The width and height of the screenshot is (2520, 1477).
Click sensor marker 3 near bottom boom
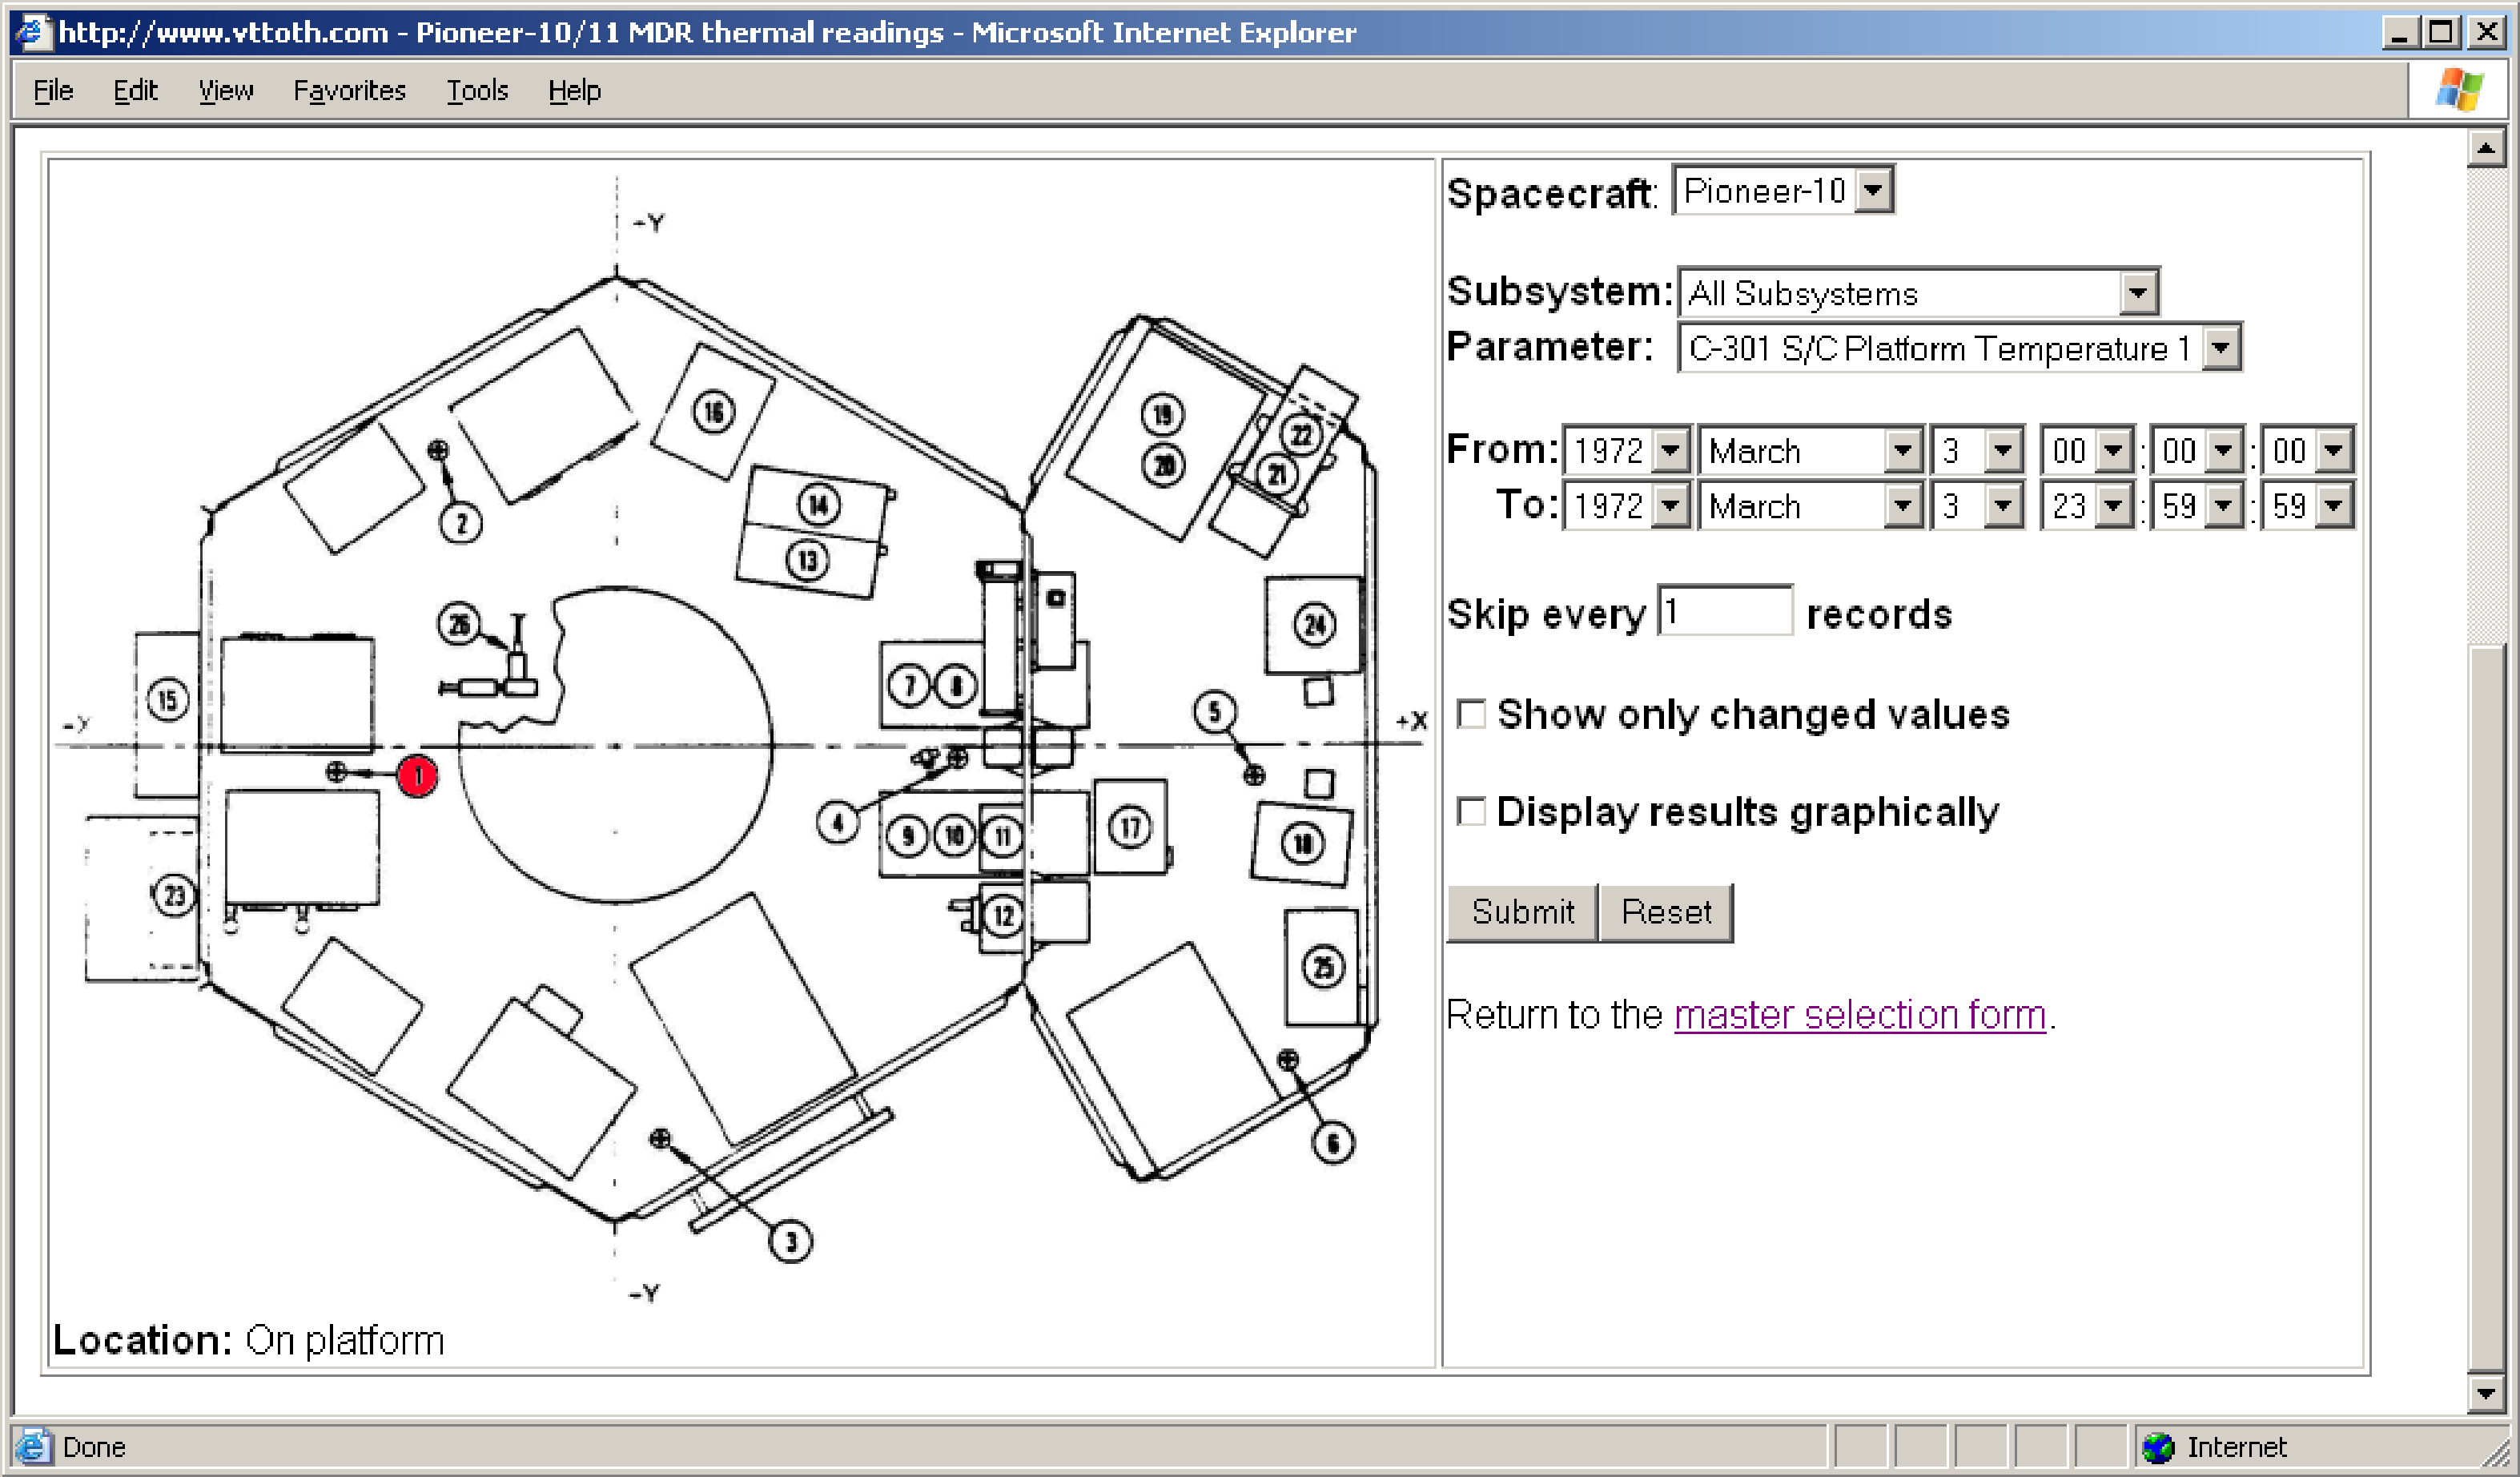coord(791,1242)
